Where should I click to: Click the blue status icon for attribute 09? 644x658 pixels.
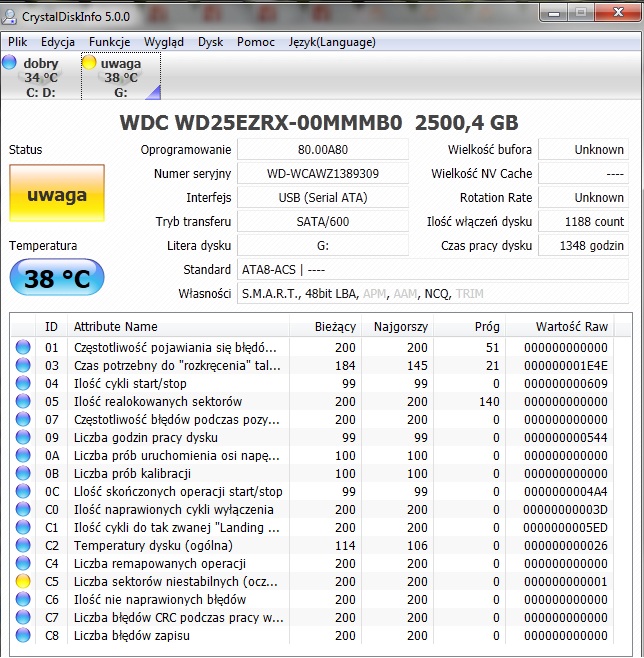[23, 438]
